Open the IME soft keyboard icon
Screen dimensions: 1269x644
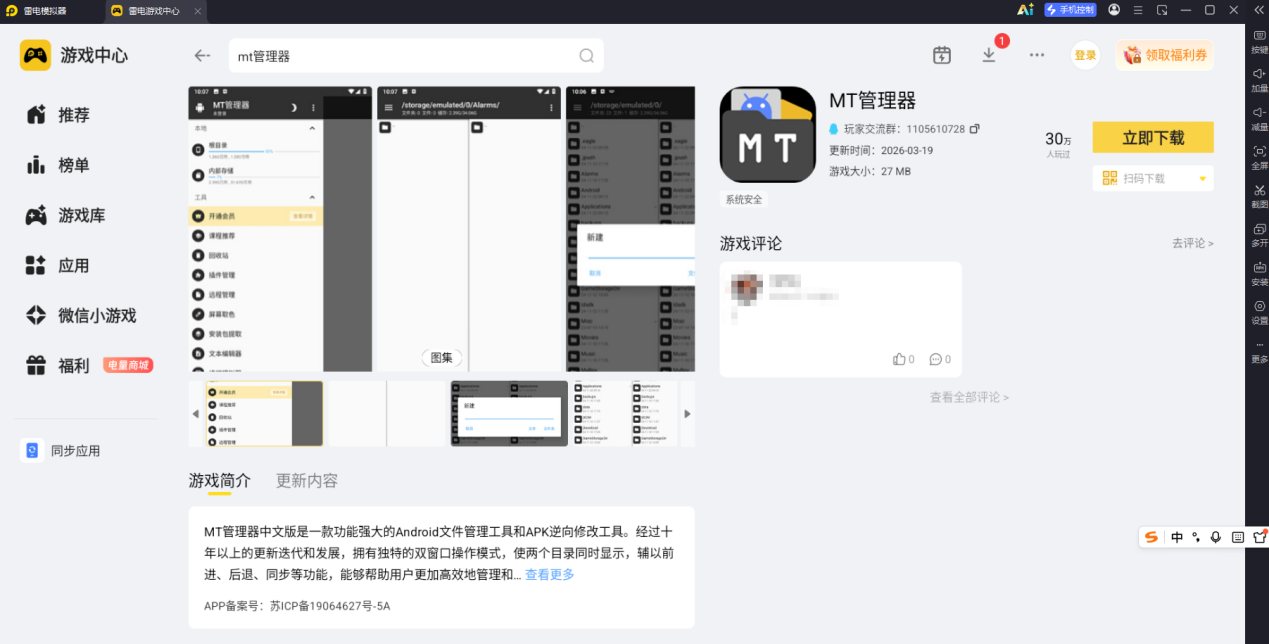coord(1238,537)
